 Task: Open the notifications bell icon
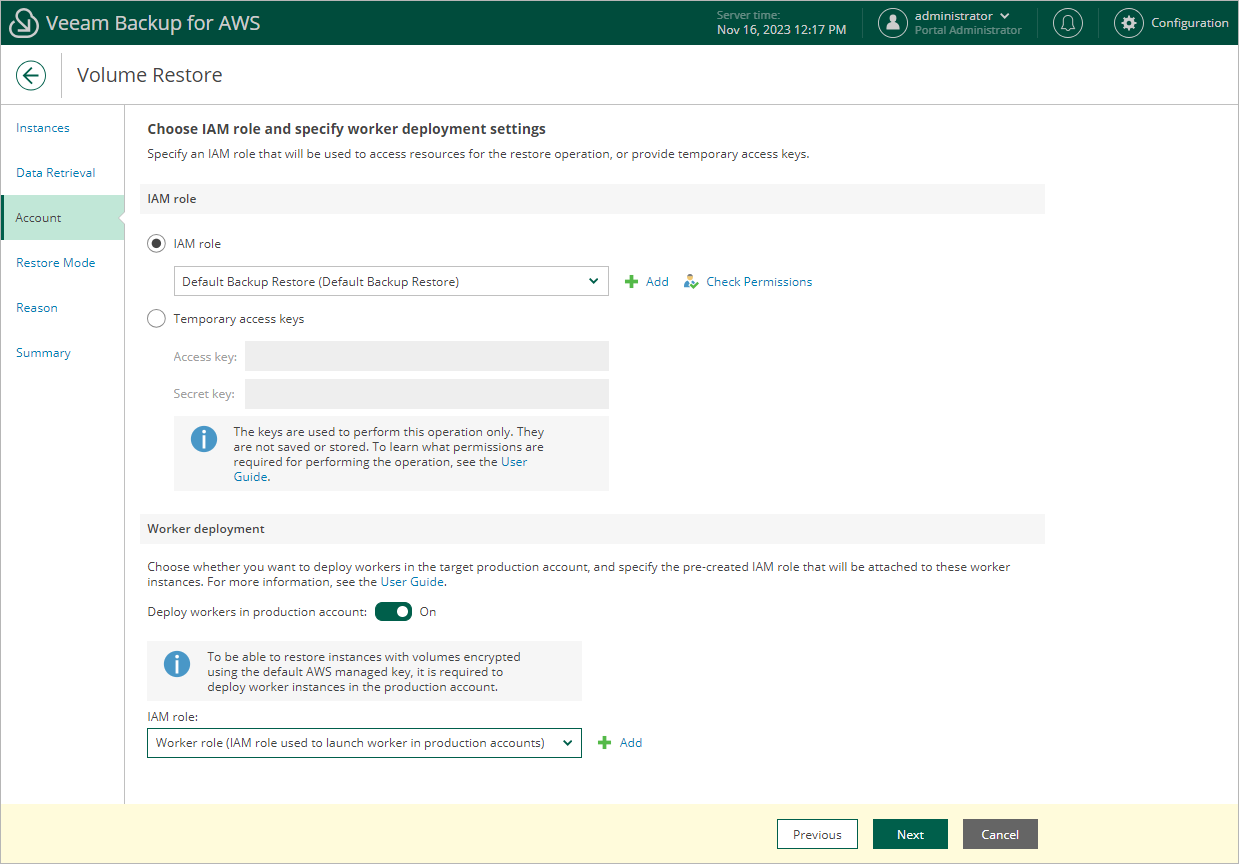point(1068,23)
